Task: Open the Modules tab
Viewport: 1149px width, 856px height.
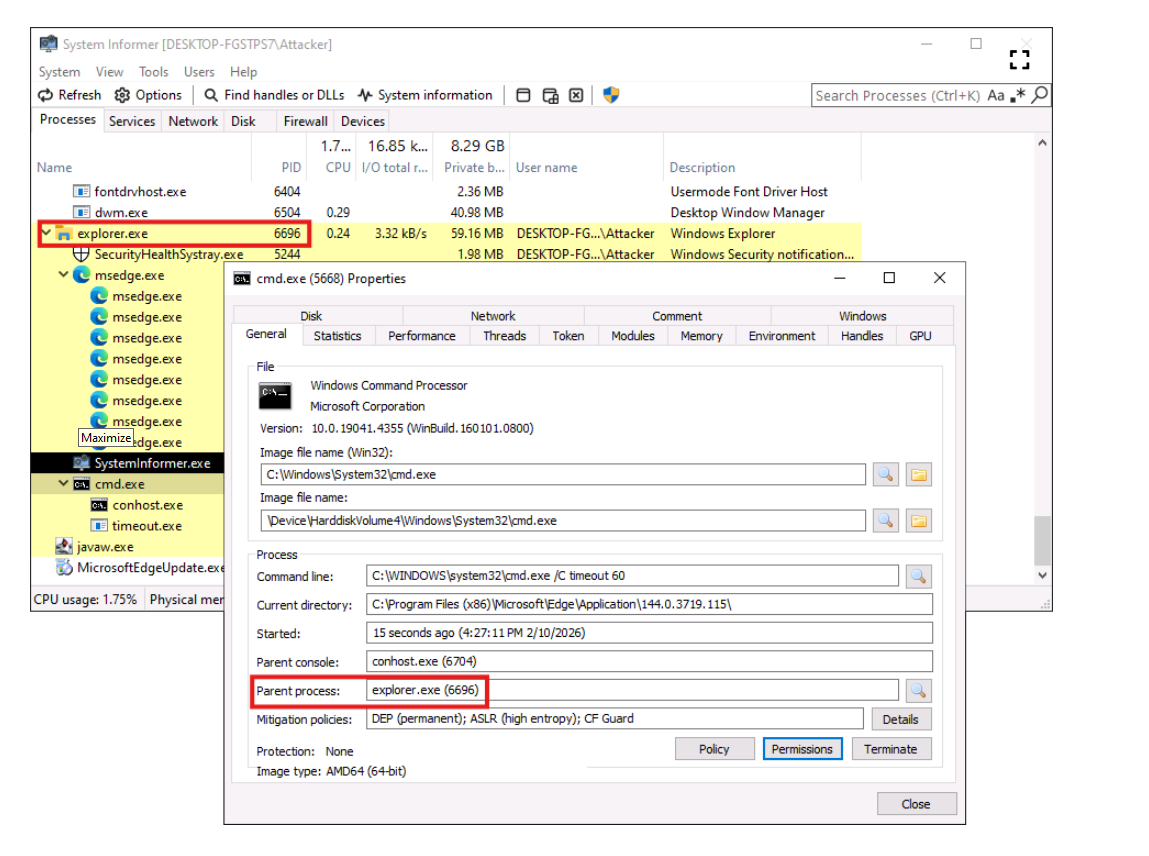Action: click(x=632, y=336)
